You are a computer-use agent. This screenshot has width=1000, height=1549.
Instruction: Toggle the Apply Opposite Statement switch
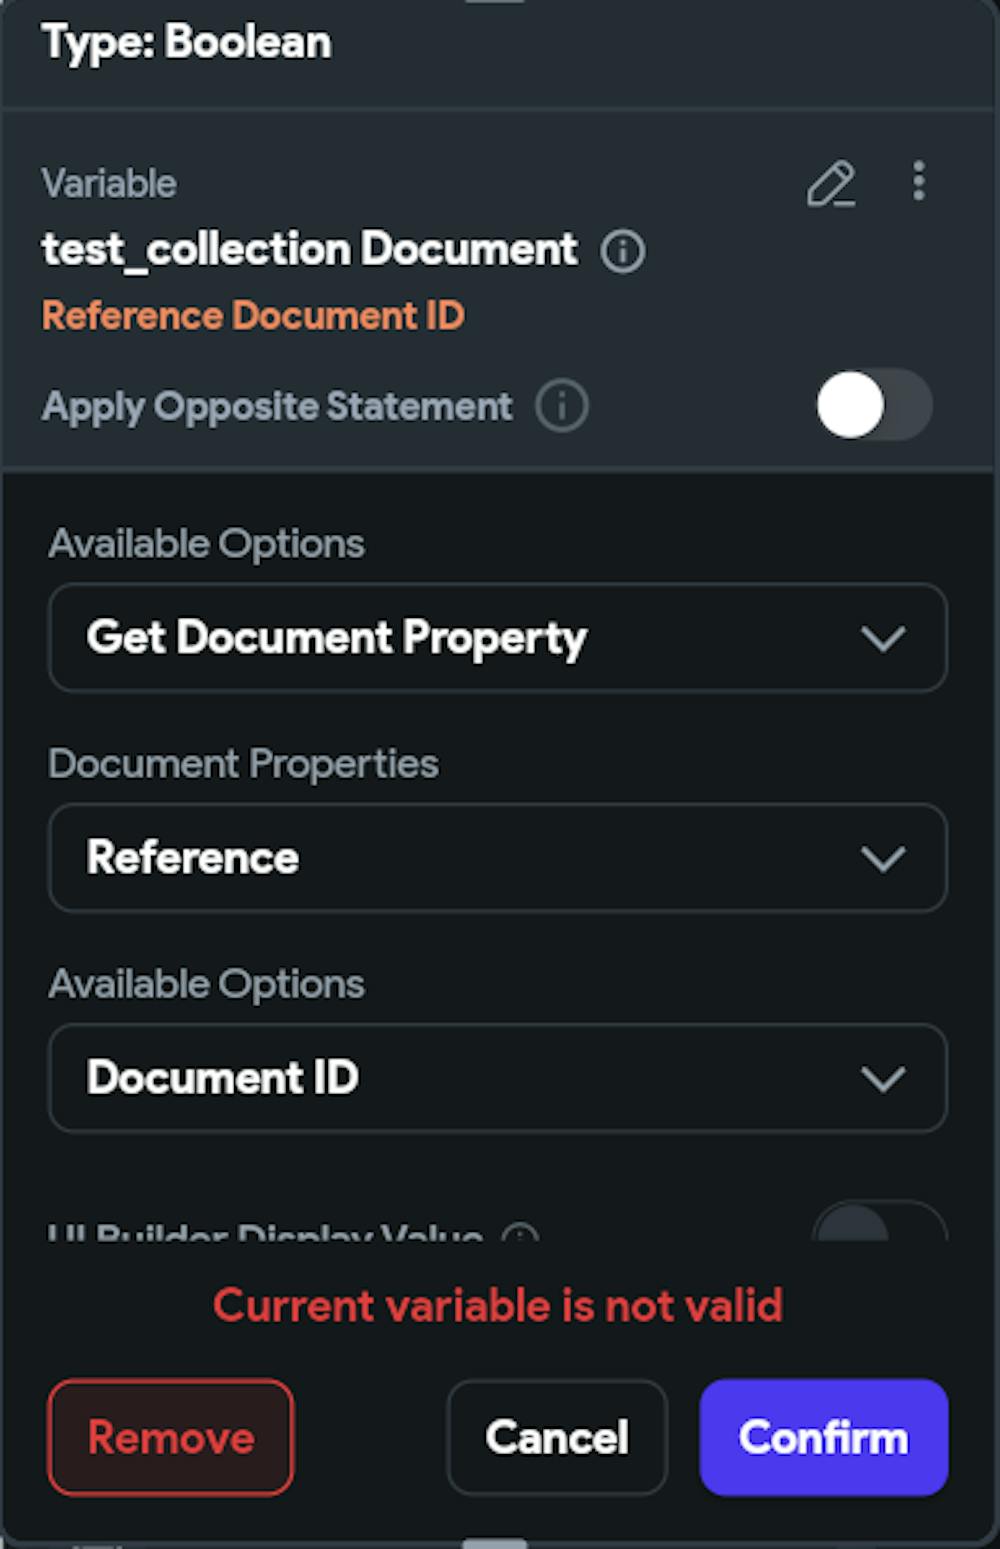[873, 405]
